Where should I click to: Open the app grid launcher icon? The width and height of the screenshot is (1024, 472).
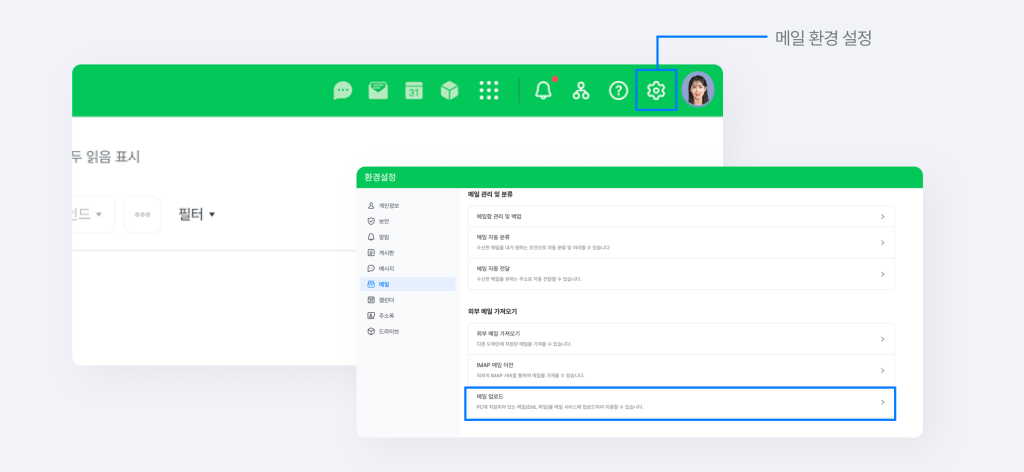(488, 90)
